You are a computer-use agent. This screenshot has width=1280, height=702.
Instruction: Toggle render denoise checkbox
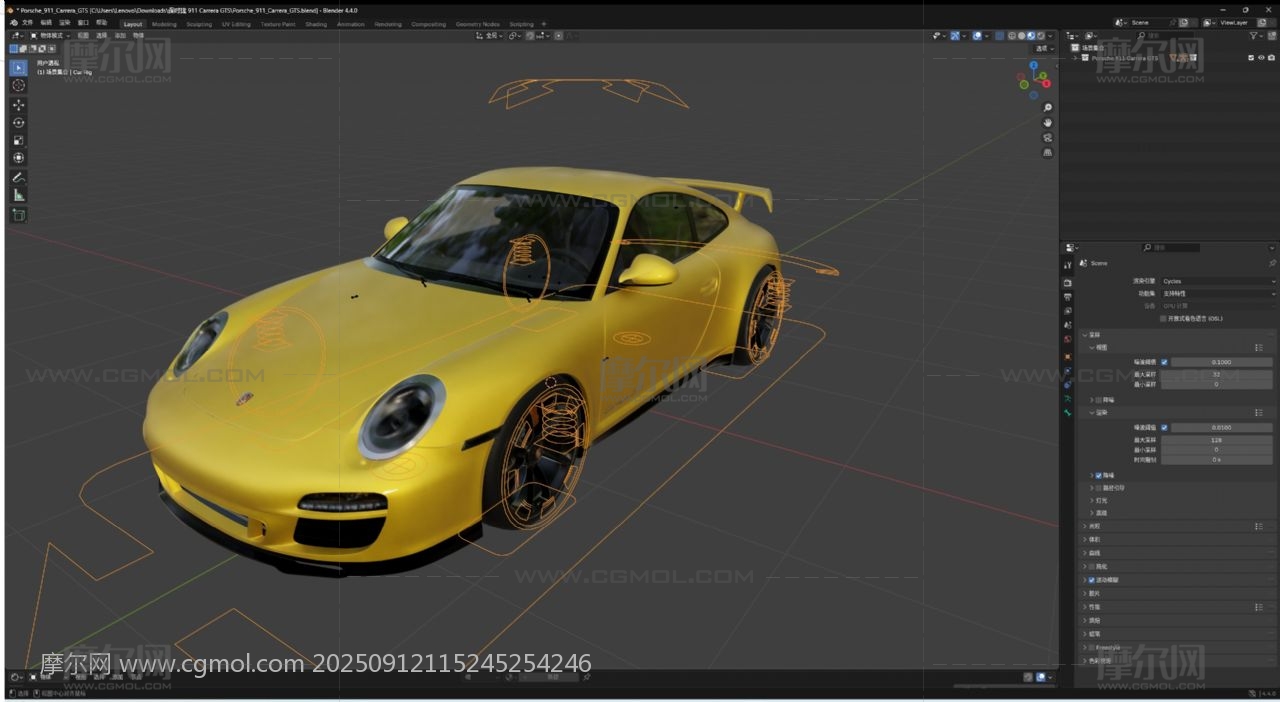coord(1099,475)
